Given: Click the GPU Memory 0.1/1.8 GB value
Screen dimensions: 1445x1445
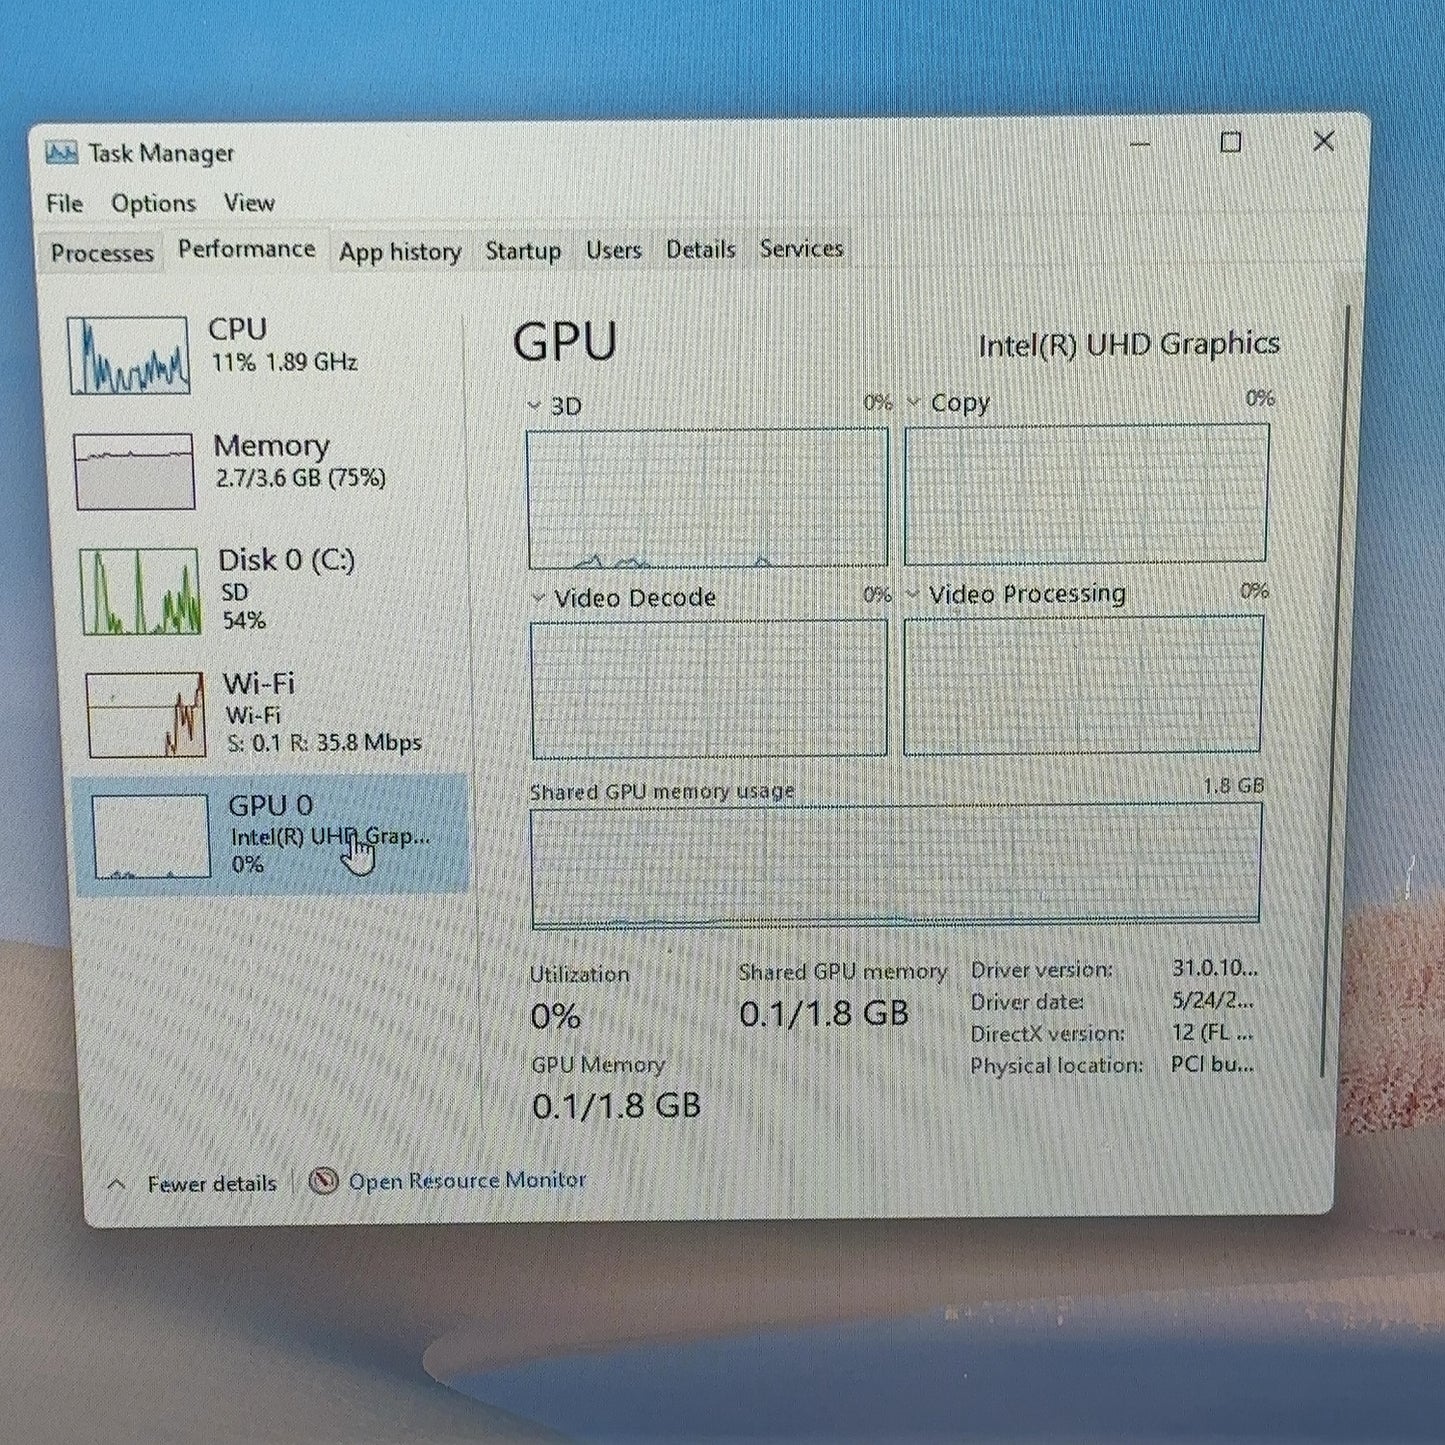Looking at the screenshot, I should pos(616,1106).
